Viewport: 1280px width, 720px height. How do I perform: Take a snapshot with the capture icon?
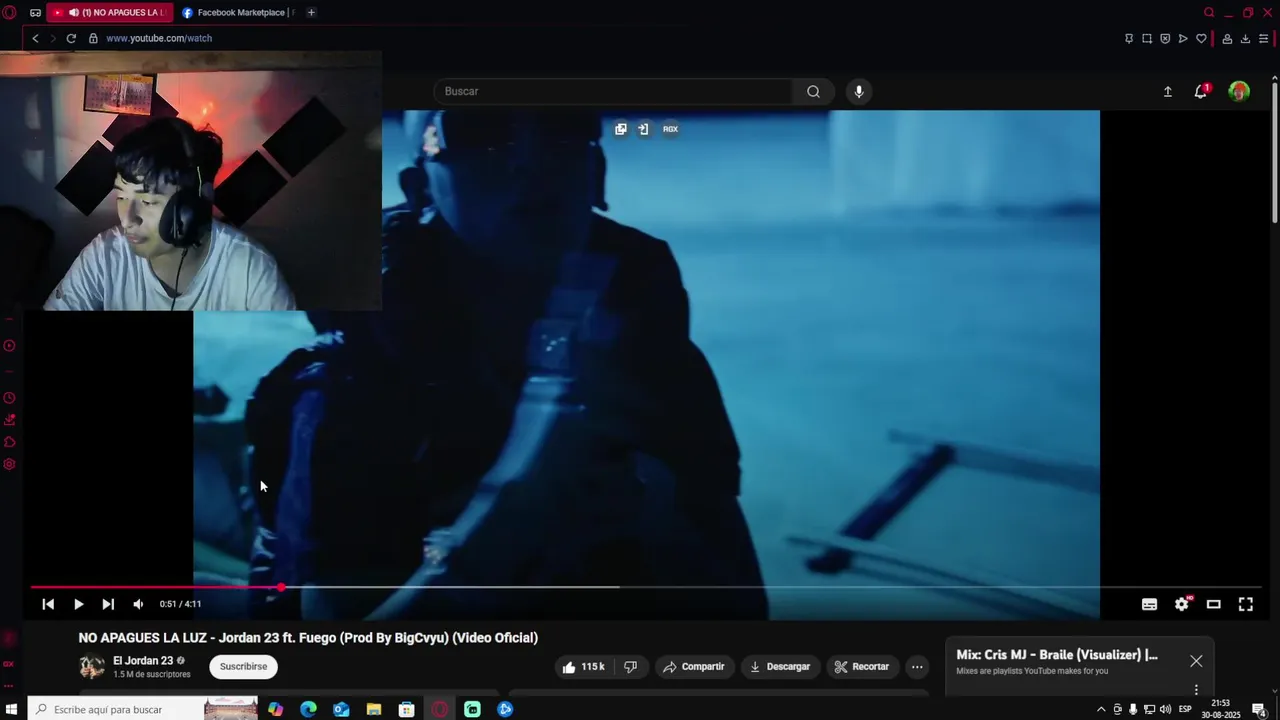[1147, 38]
